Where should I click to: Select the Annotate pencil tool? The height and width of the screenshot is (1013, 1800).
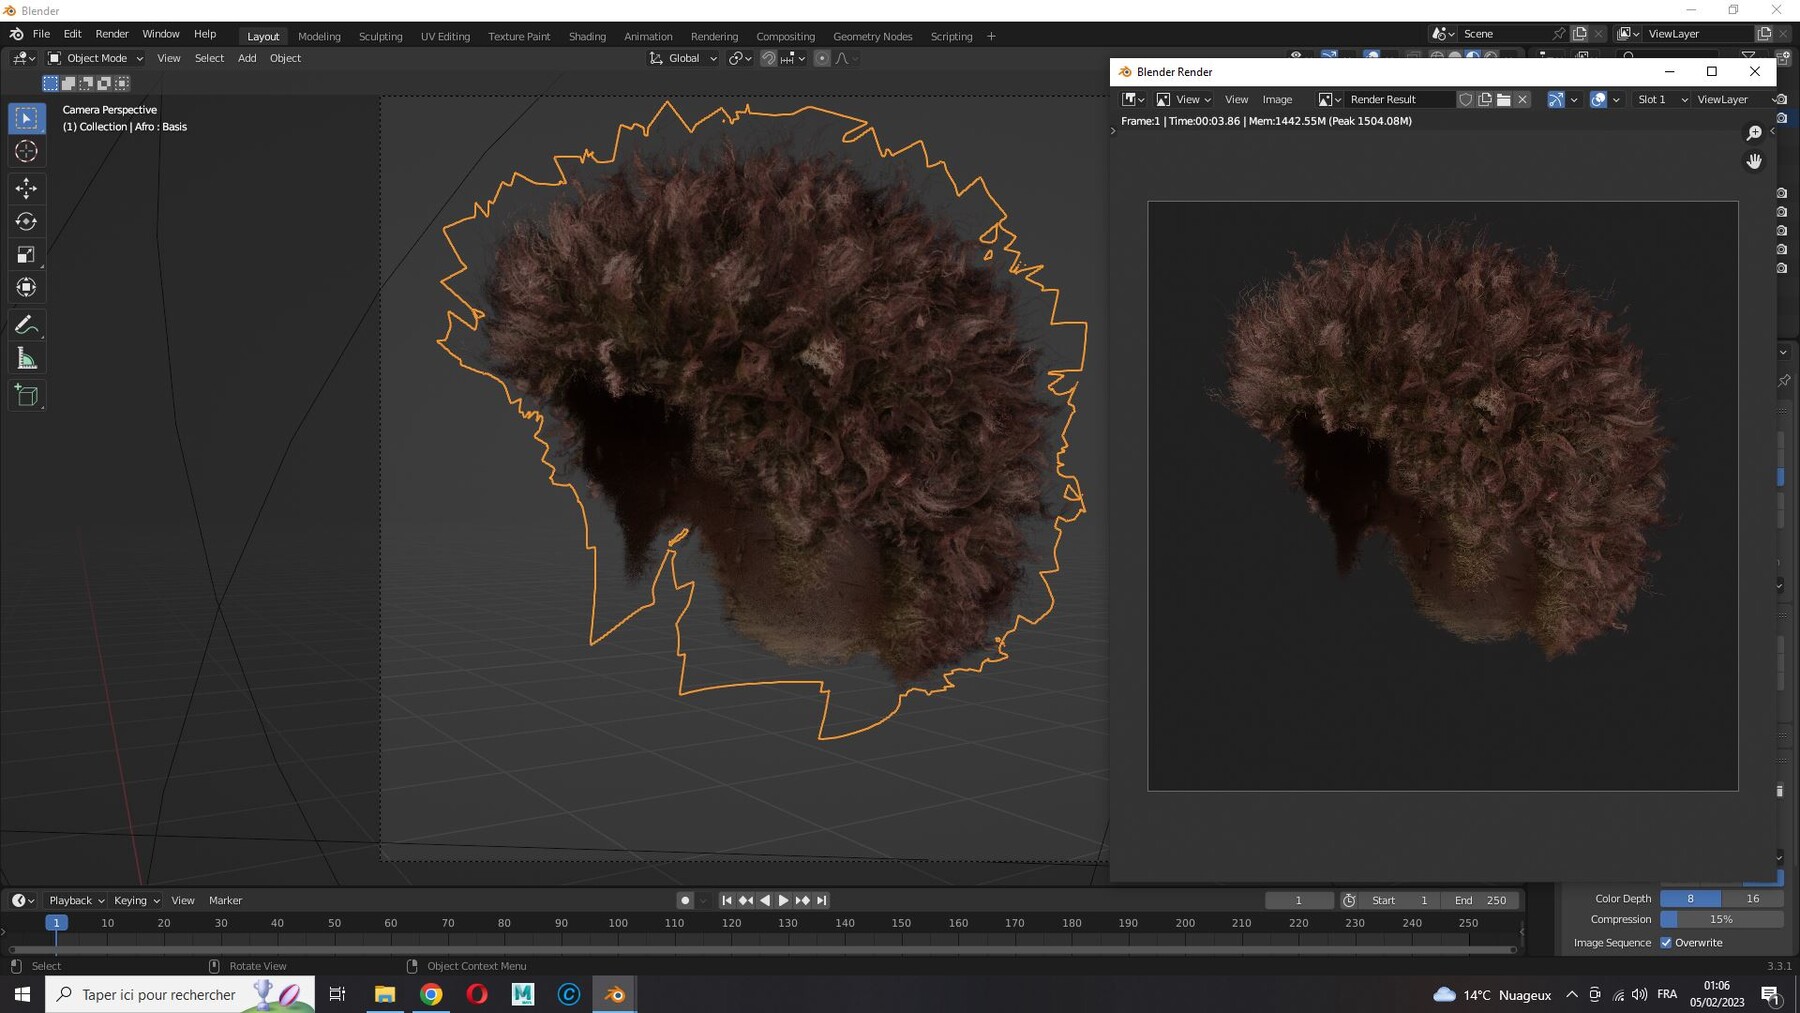[x=27, y=325]
